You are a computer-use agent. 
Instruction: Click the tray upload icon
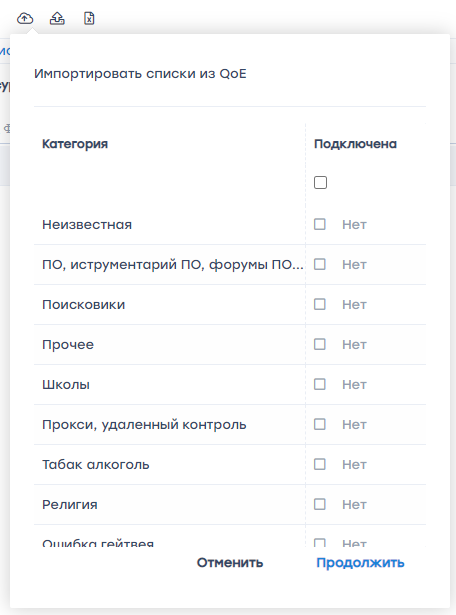coord(57,18)
